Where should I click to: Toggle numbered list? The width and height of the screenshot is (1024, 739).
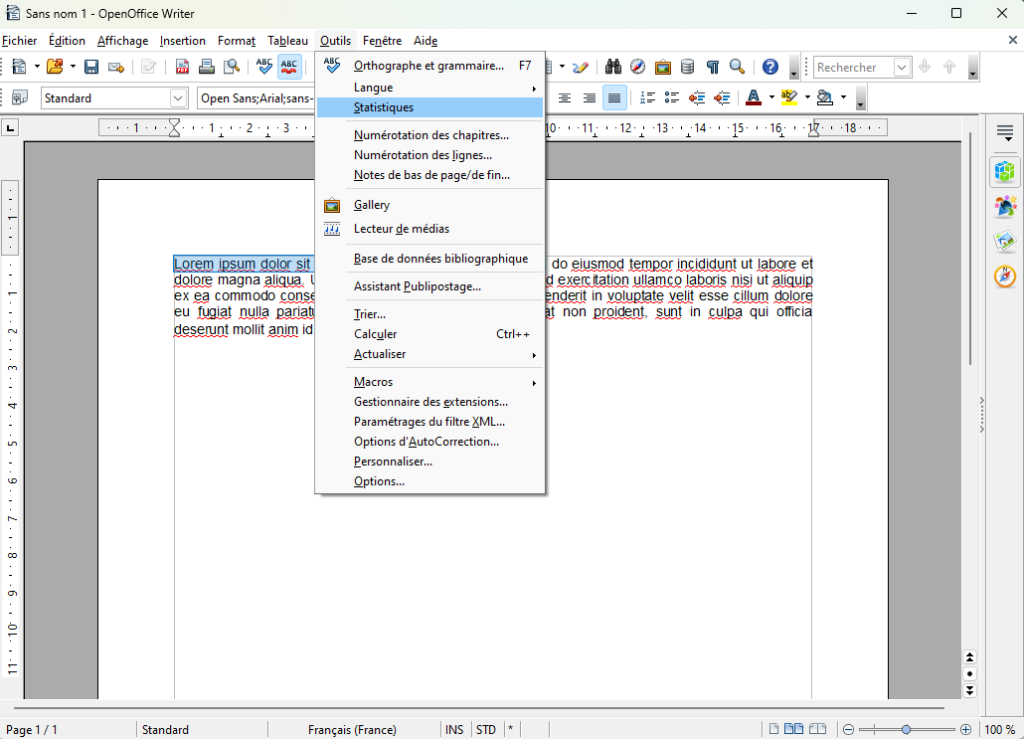point(647,98)
